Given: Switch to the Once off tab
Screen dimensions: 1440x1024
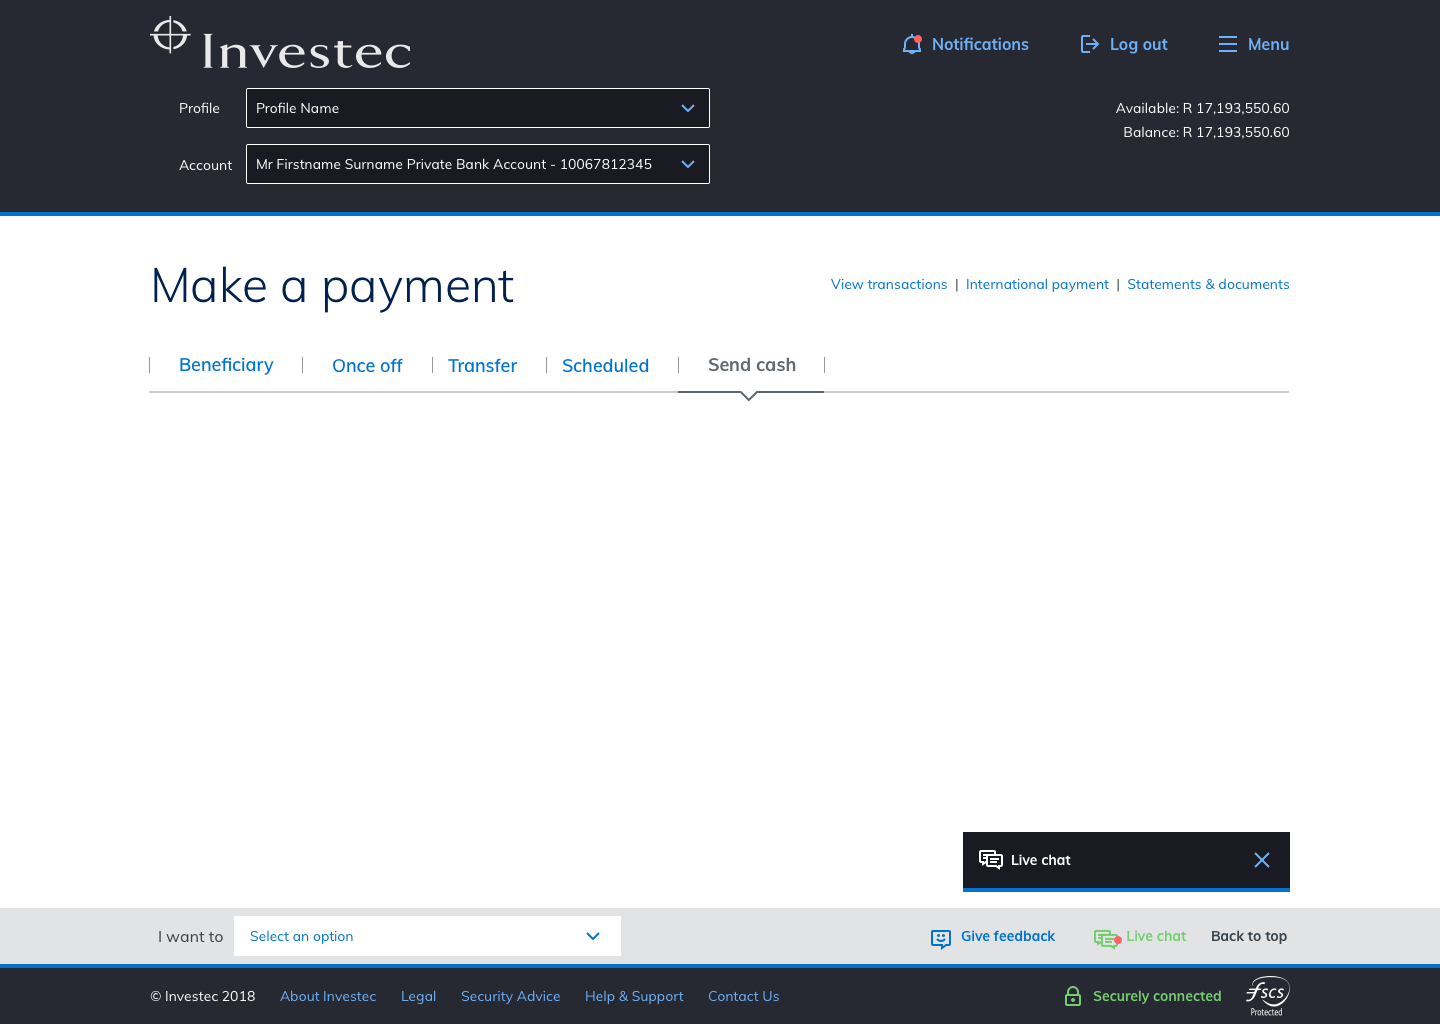Looking at the screenshot, I should 367,366.
